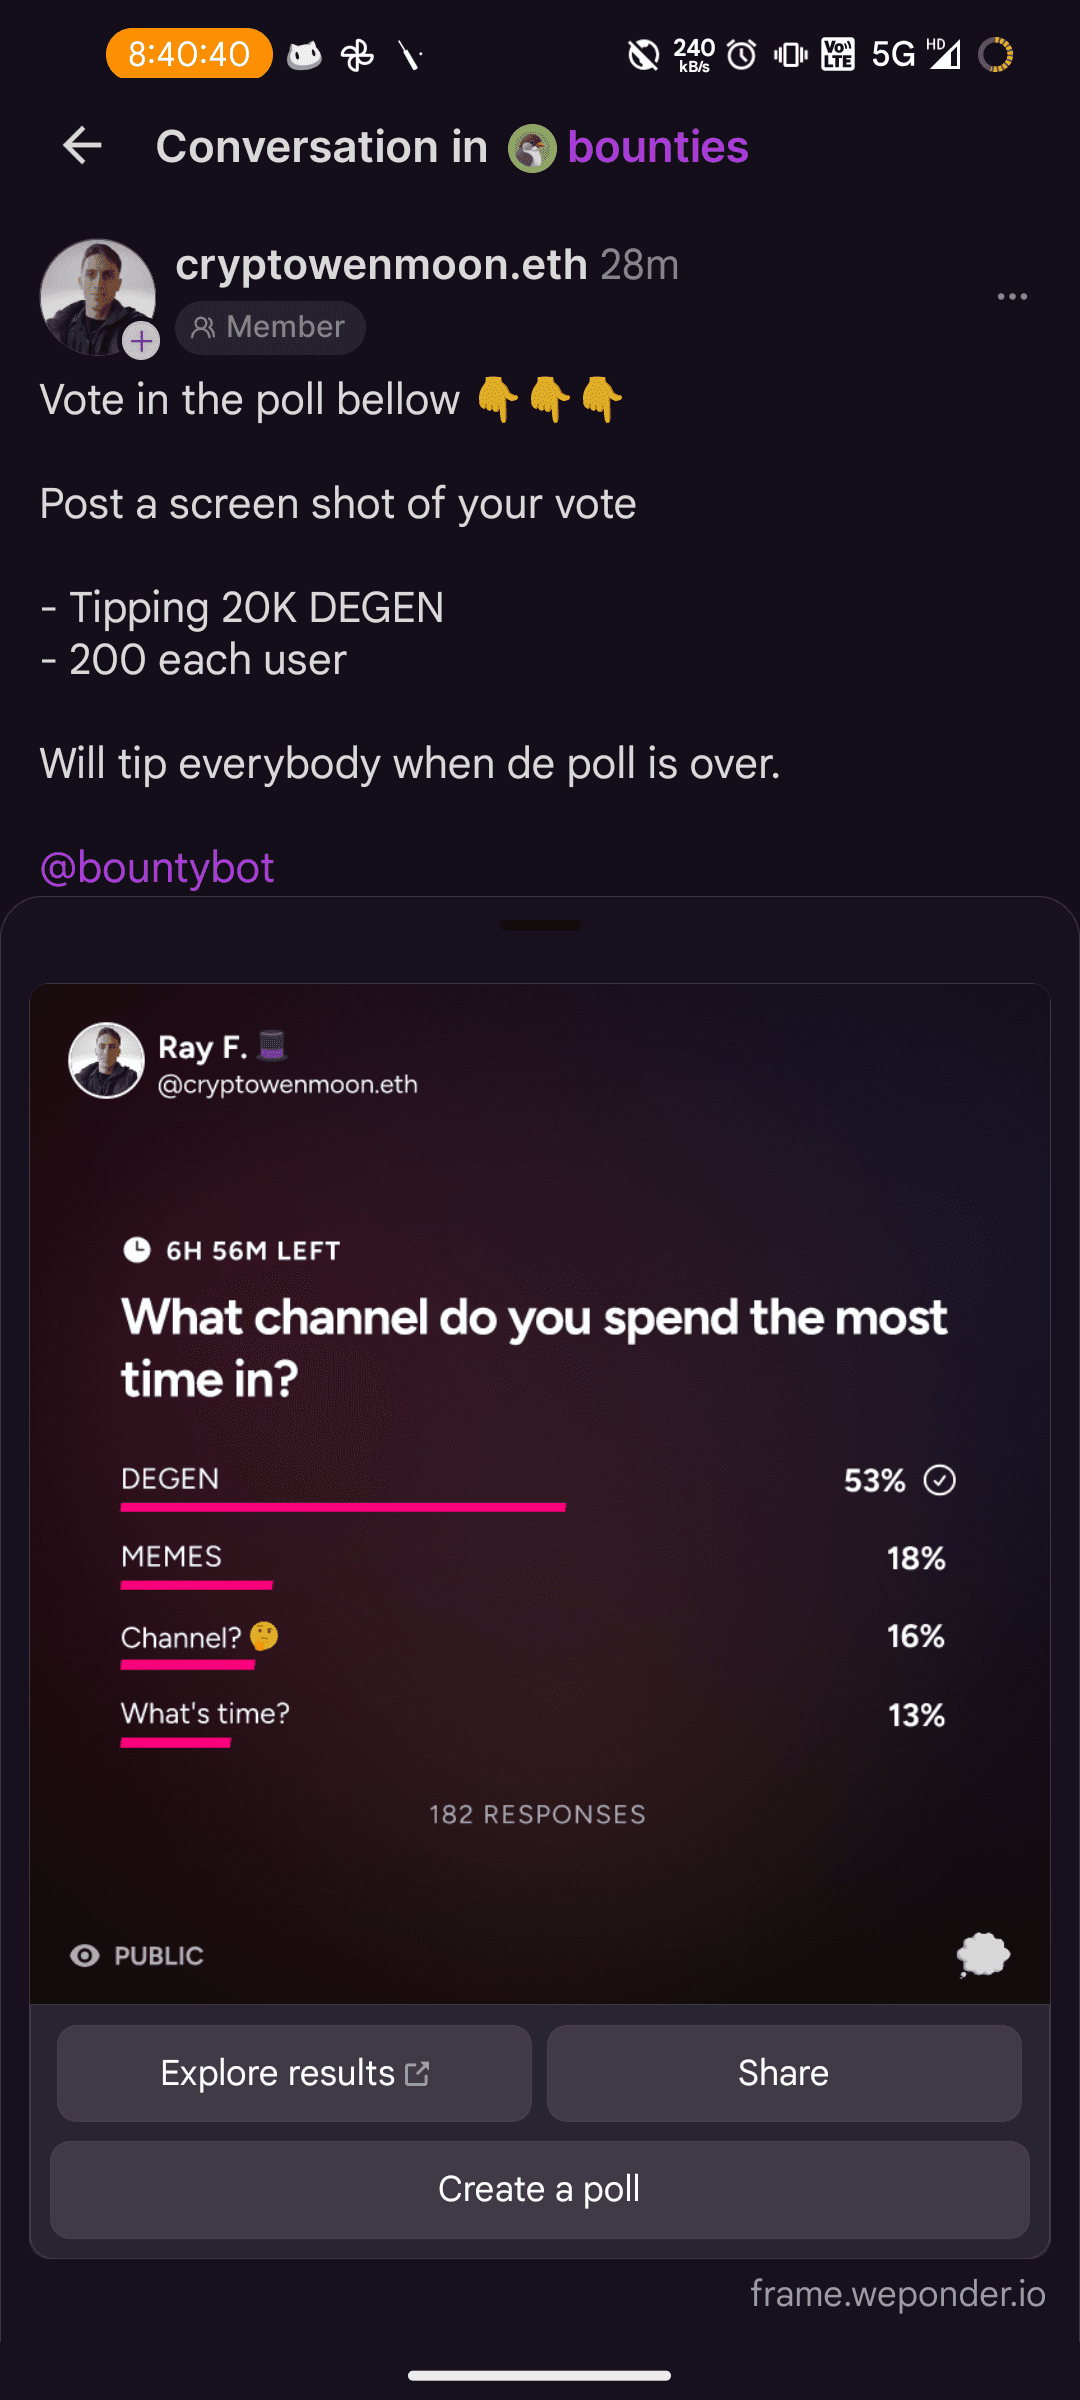Tap the Share button
This screenshot has width=1080, height=2400.
pos(784,2074)
